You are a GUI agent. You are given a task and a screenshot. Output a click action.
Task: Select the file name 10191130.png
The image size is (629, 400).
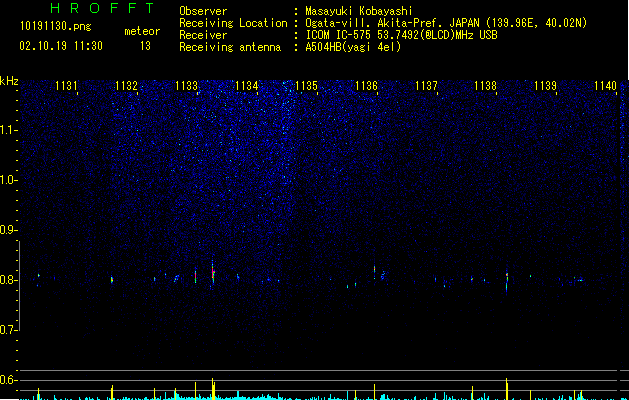click(56, 26)
